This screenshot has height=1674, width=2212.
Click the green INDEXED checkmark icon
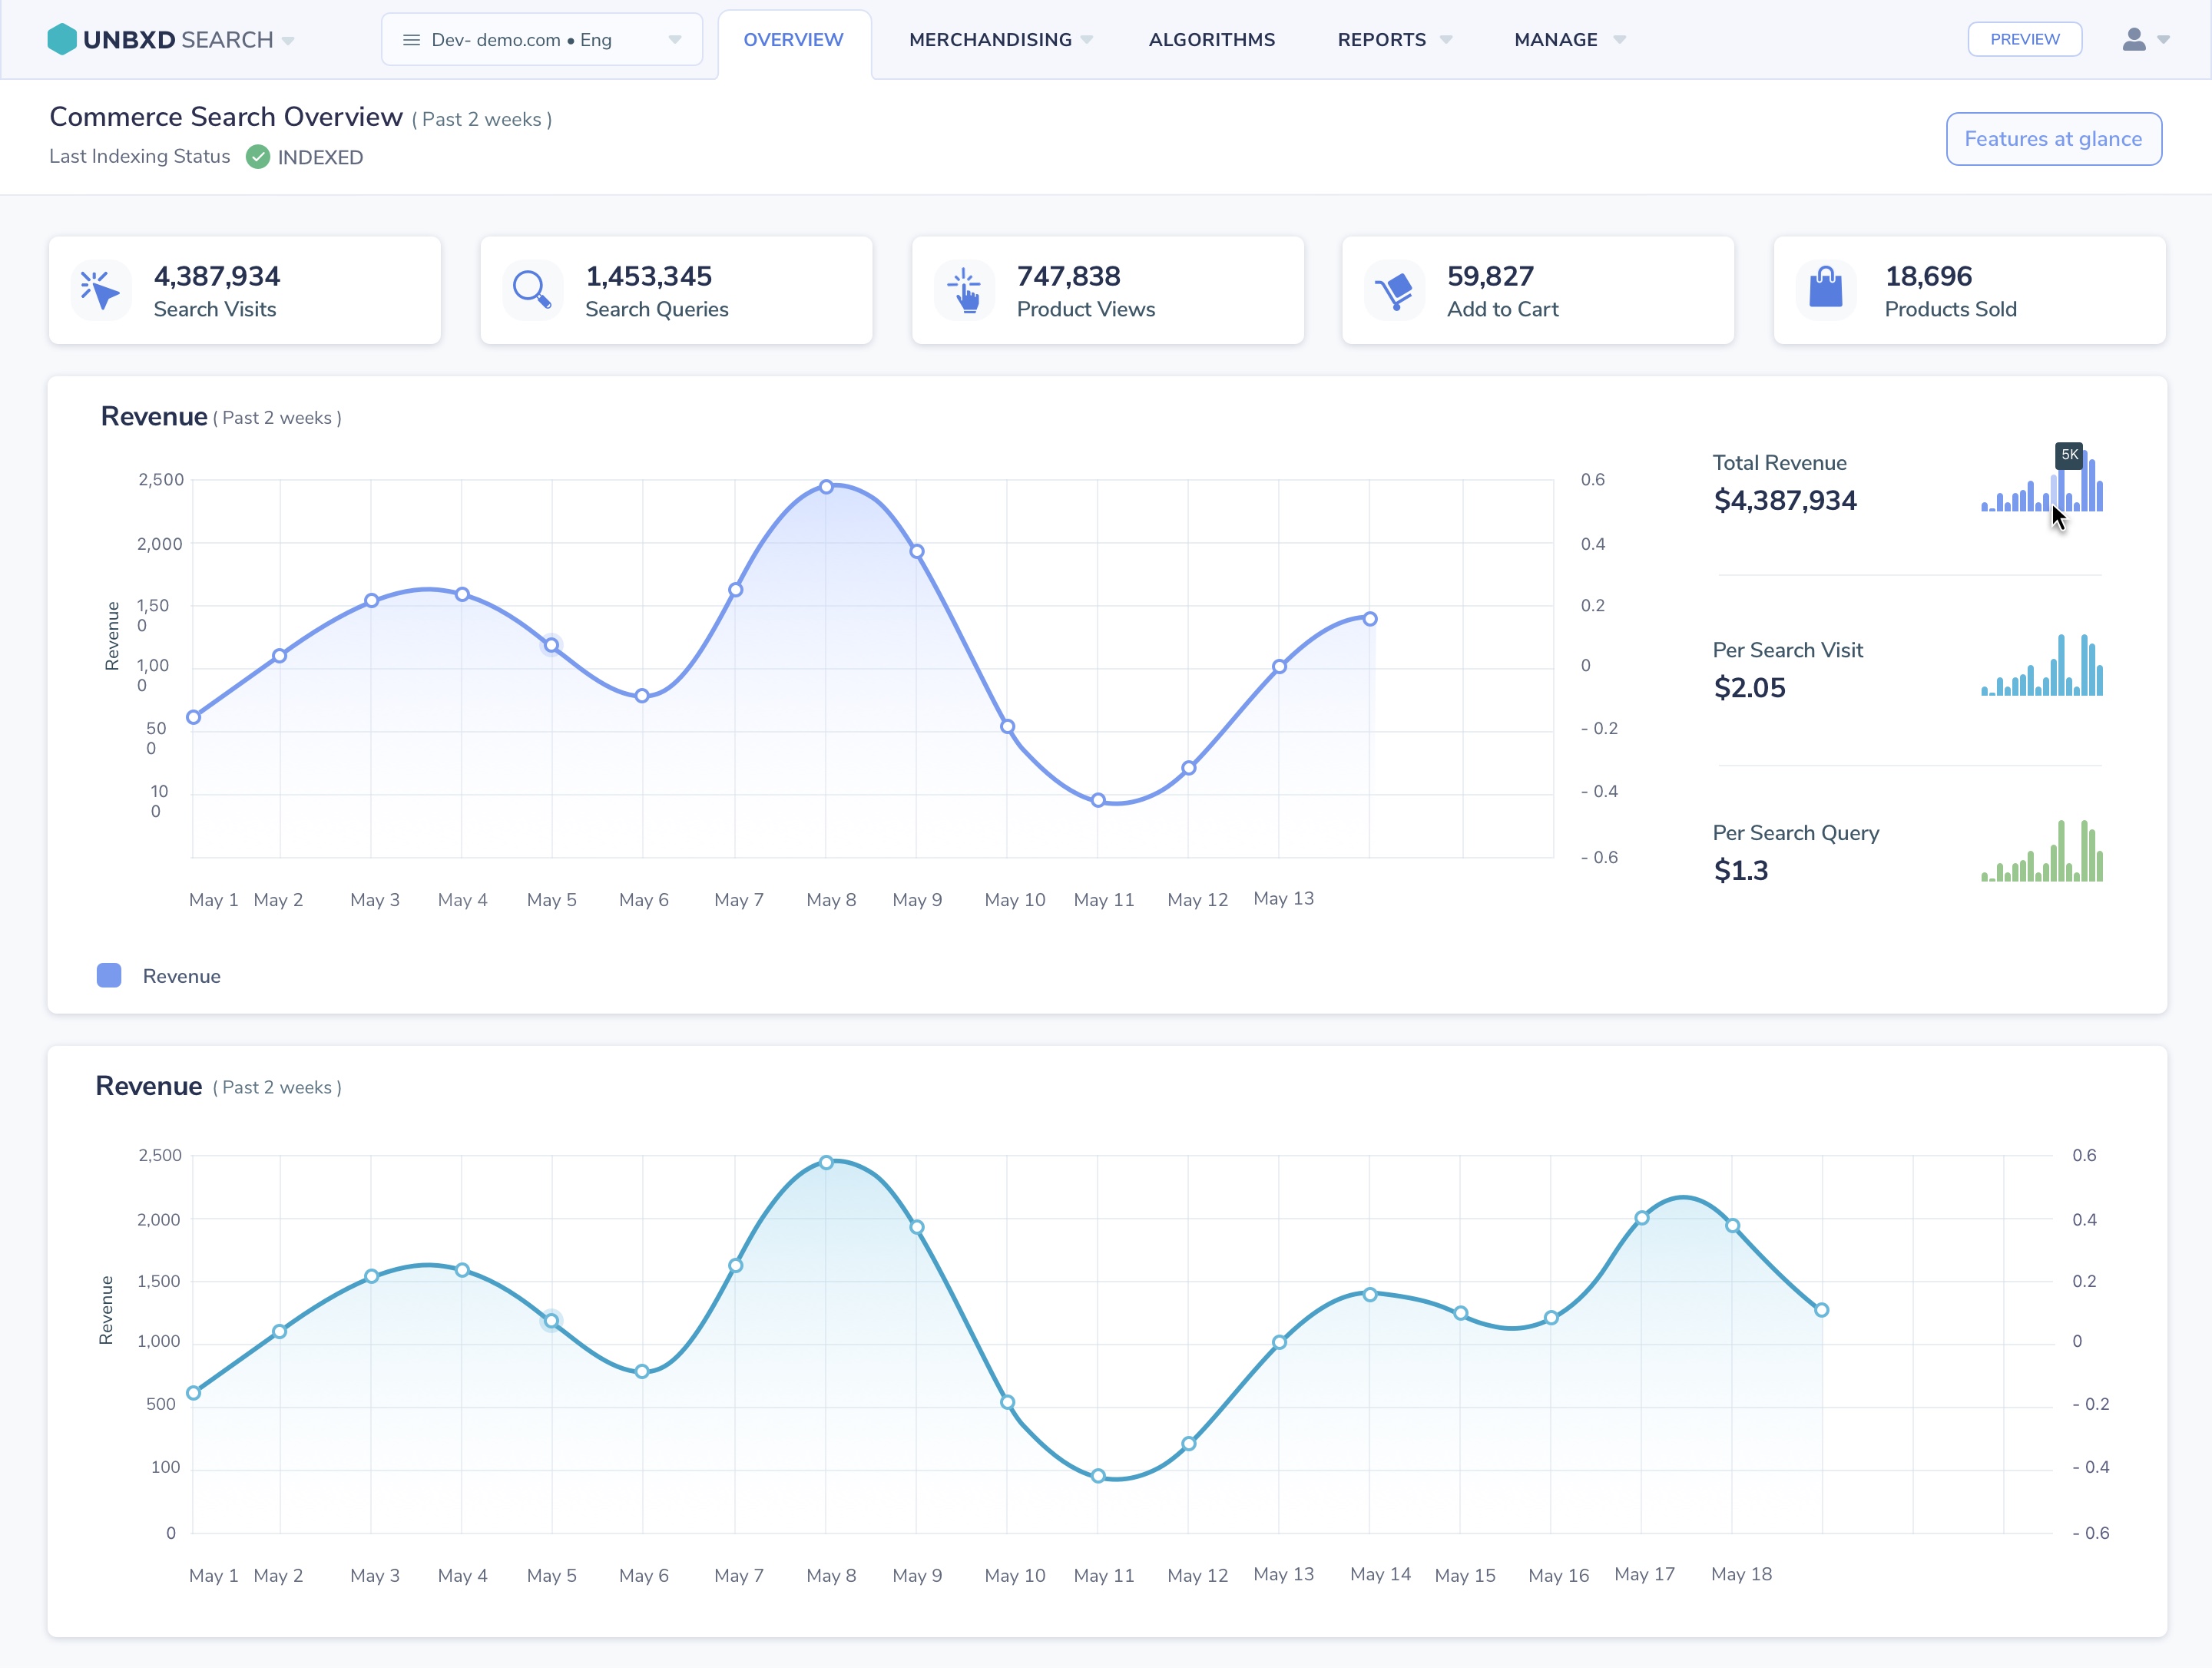click(258, 157)
